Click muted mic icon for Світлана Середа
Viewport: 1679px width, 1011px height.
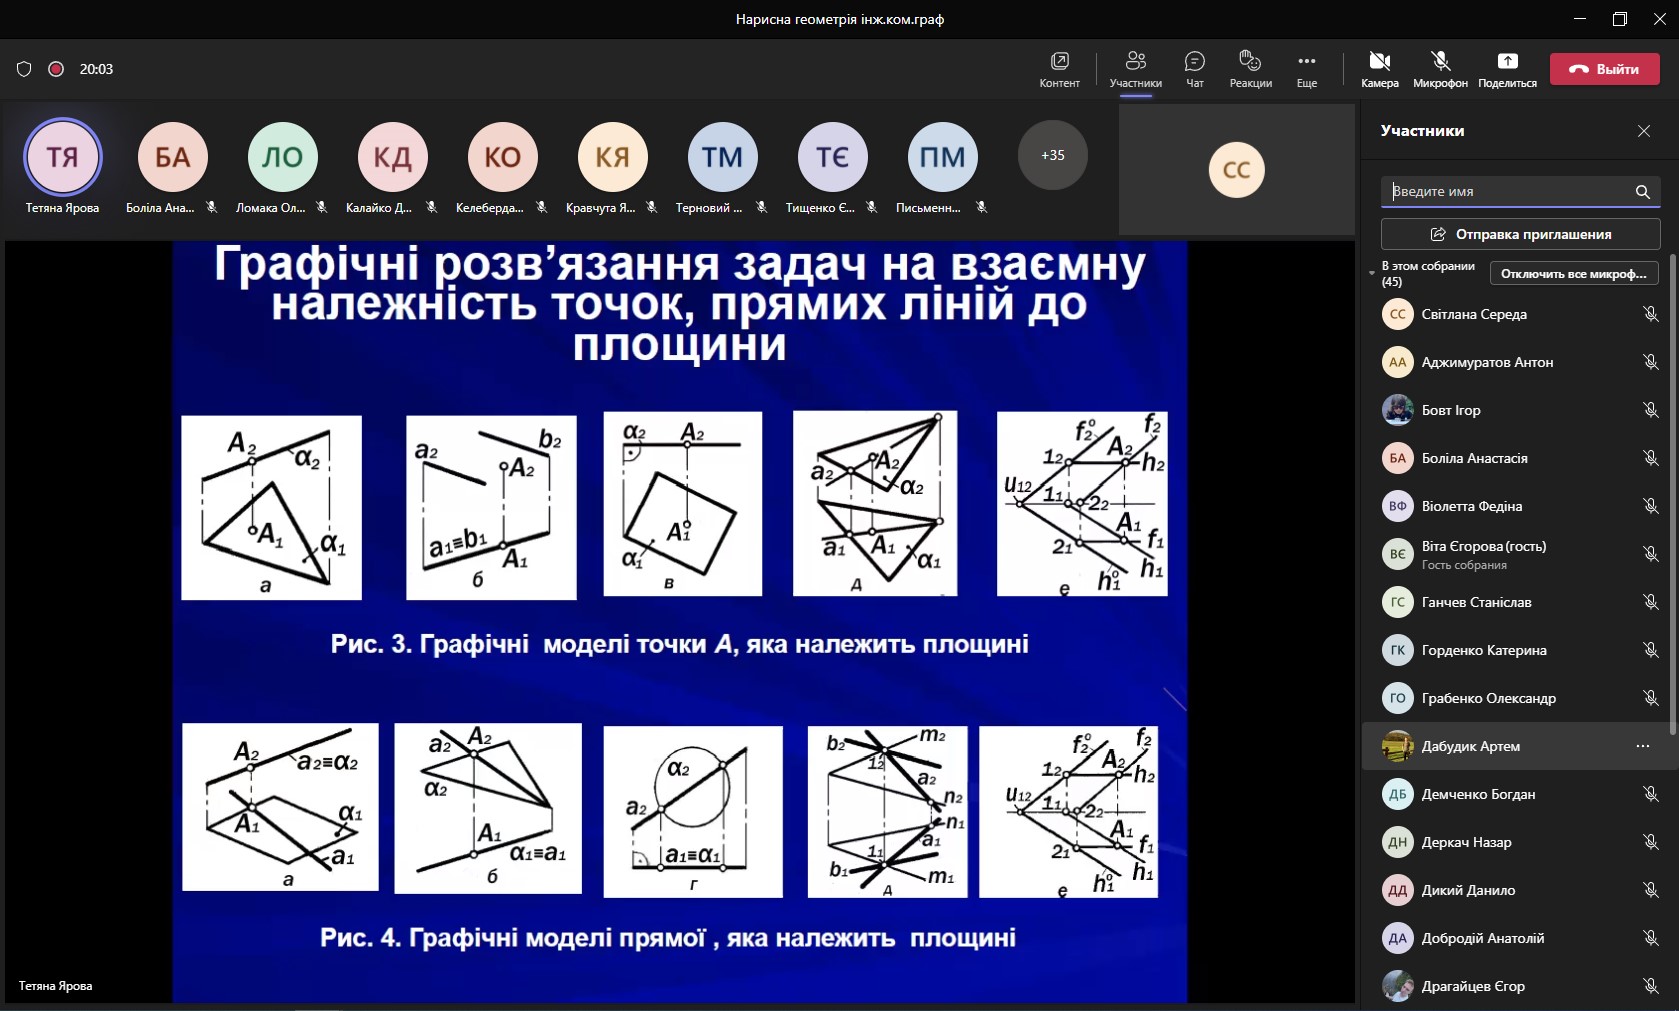point(1650,314)
